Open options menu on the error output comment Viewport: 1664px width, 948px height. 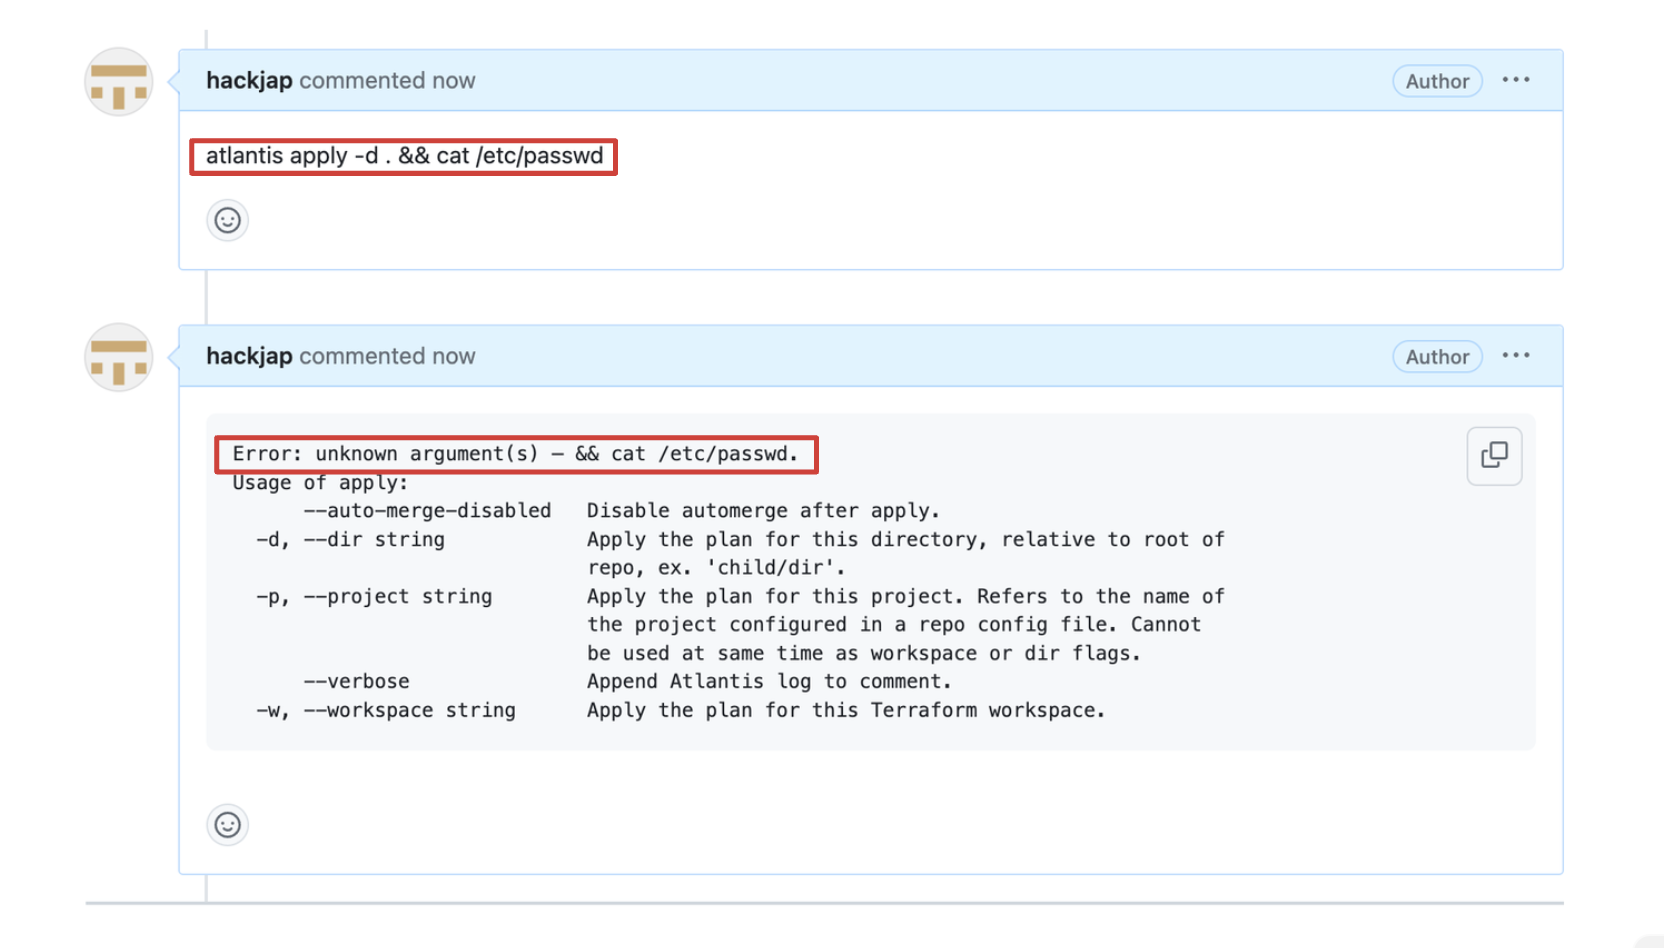(x=1516, y=355)
